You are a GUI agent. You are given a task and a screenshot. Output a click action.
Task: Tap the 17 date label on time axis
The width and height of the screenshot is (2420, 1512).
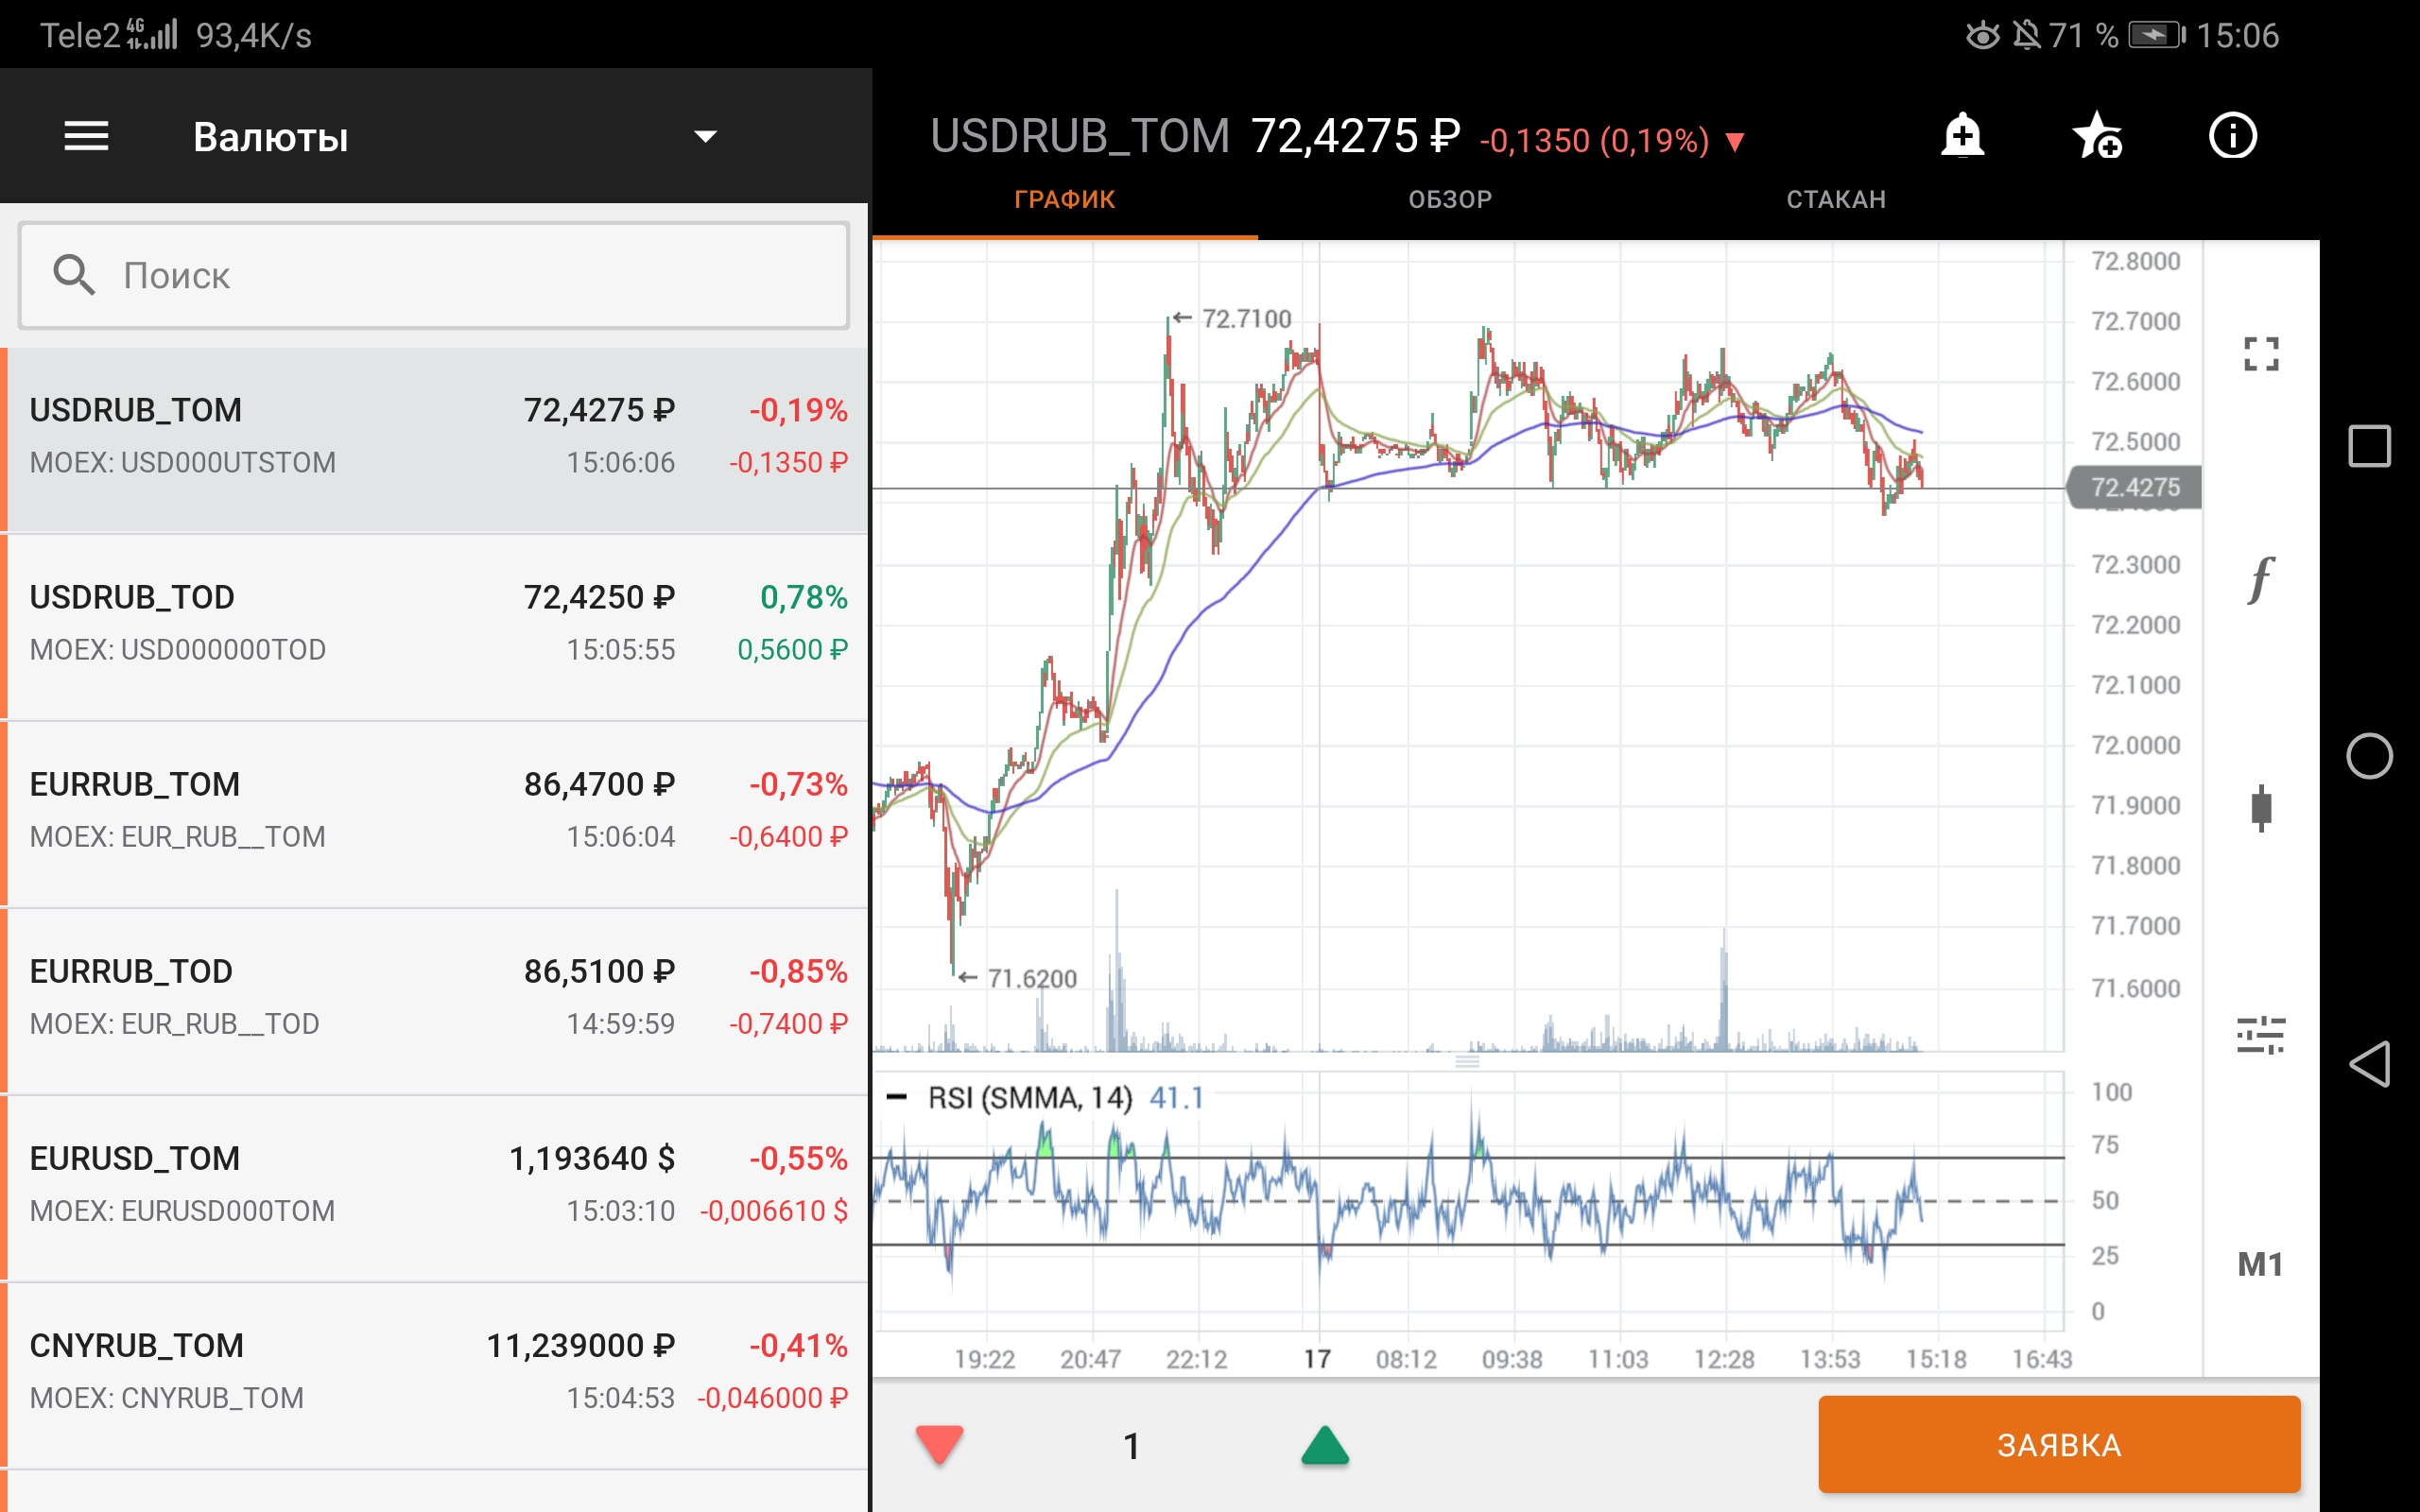click(1317, 1359)
